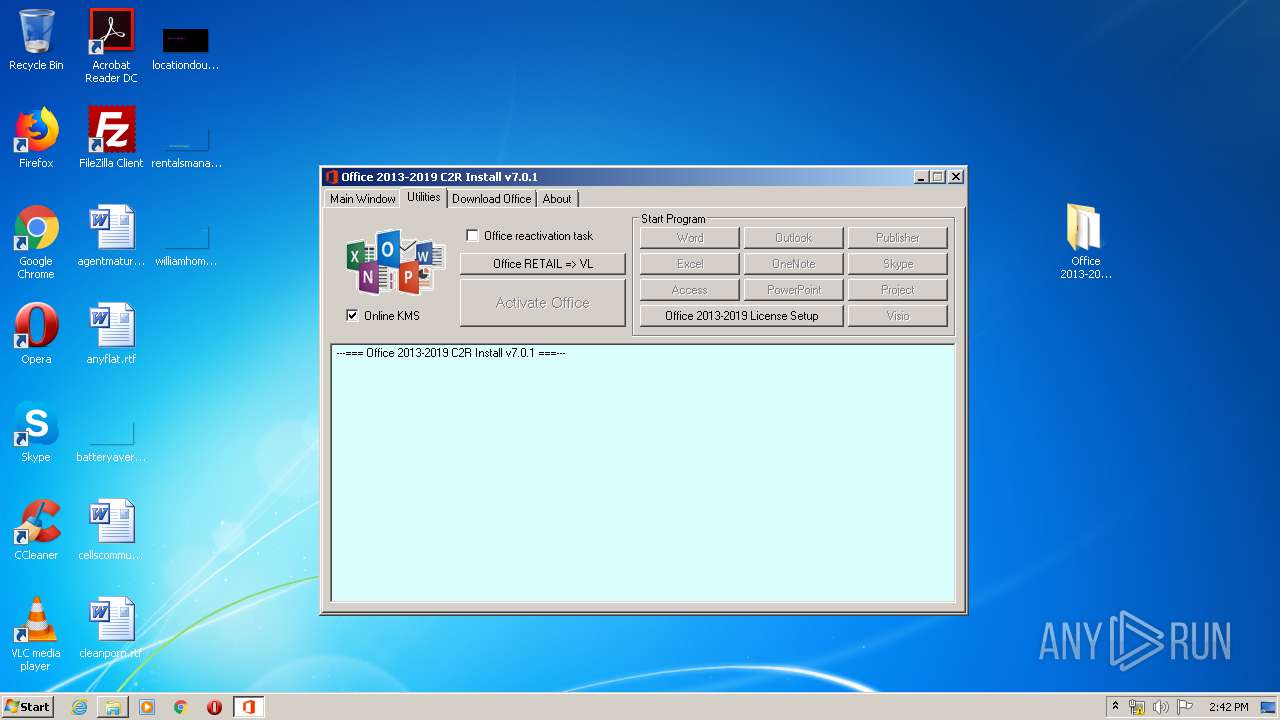Uncheck the Online KMS checkbox
Viewport: 1280px width, 720px height.
click(x=352, y=316)
